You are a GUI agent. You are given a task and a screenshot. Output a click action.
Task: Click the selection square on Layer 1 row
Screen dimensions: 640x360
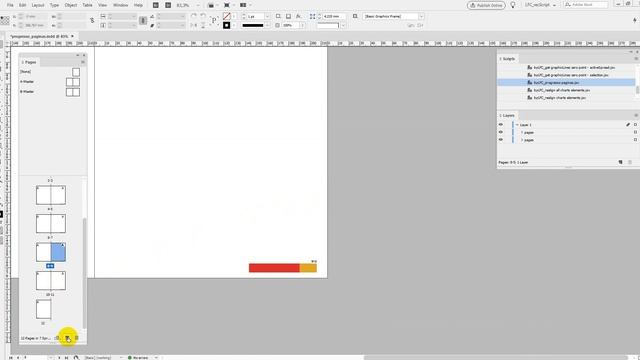pyautogui.click(x=635, y=125)
